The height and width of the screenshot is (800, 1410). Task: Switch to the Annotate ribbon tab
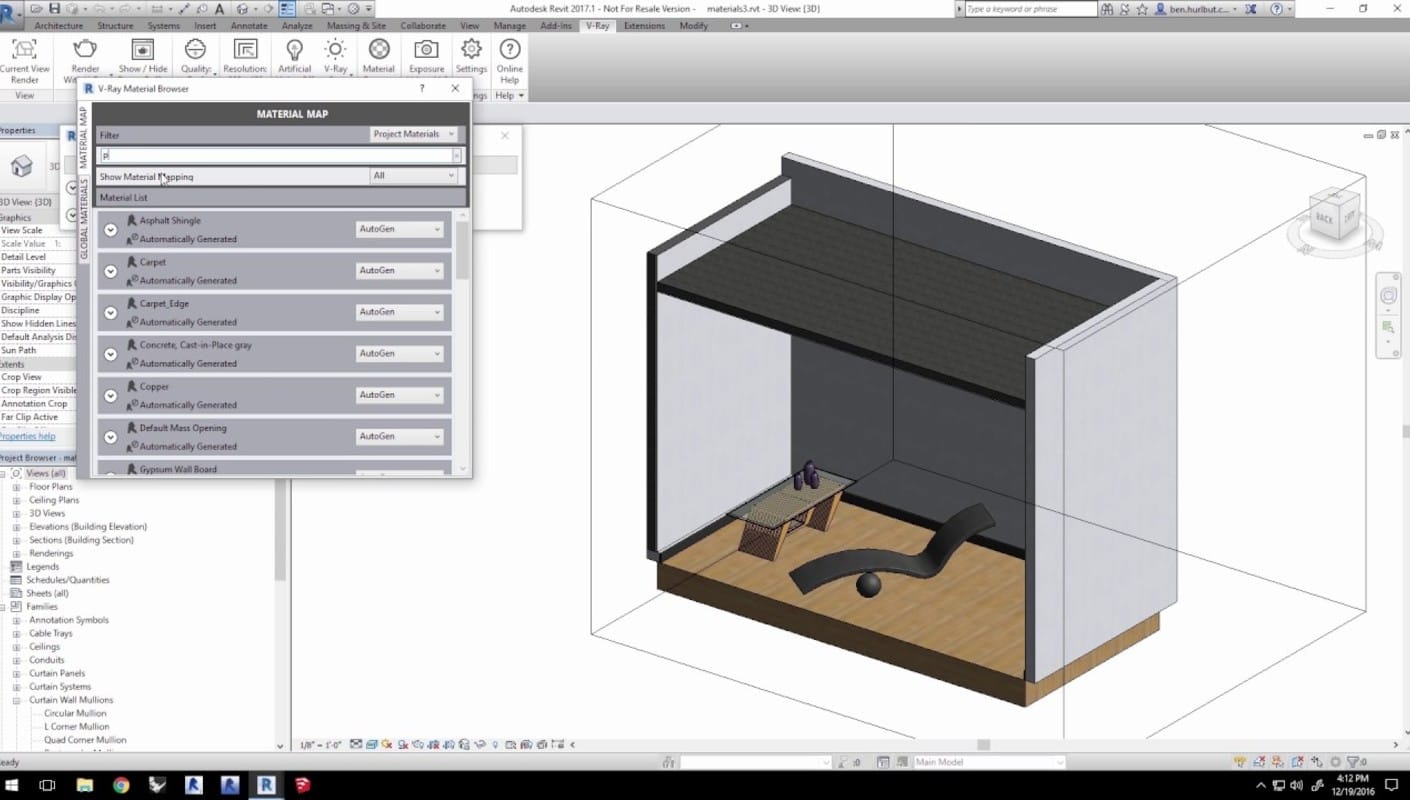click(x=249, y=26)
